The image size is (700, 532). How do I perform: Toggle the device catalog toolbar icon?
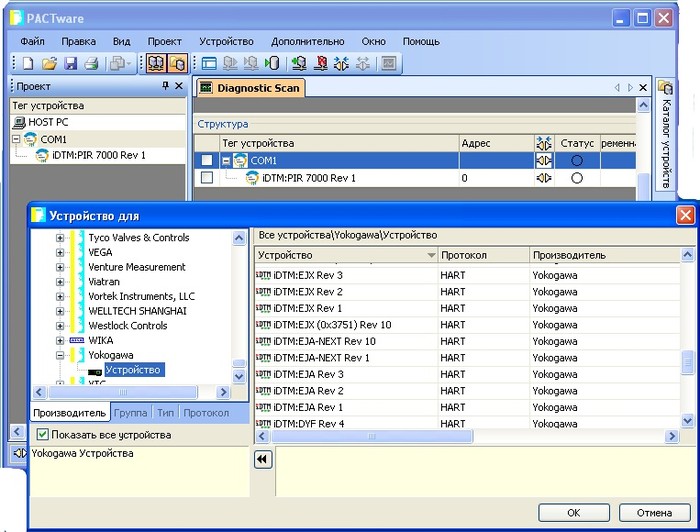(177, 63)
